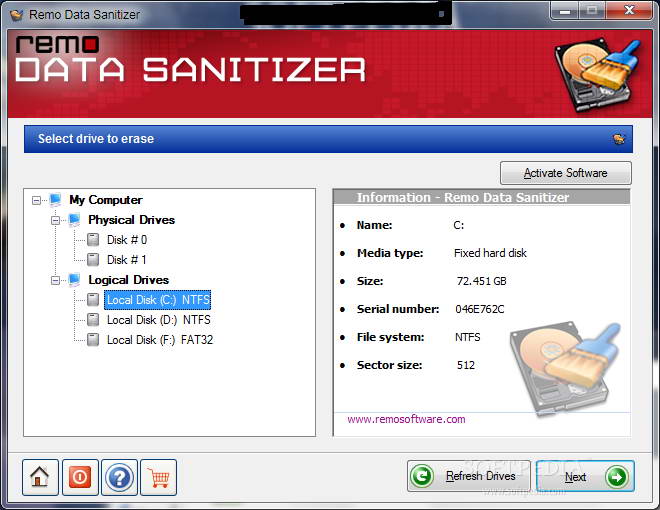The height and width of the screenshot is (510, 660).
Task: Click the green Refresh Drives arrow icon
Action: pos(422,476)
